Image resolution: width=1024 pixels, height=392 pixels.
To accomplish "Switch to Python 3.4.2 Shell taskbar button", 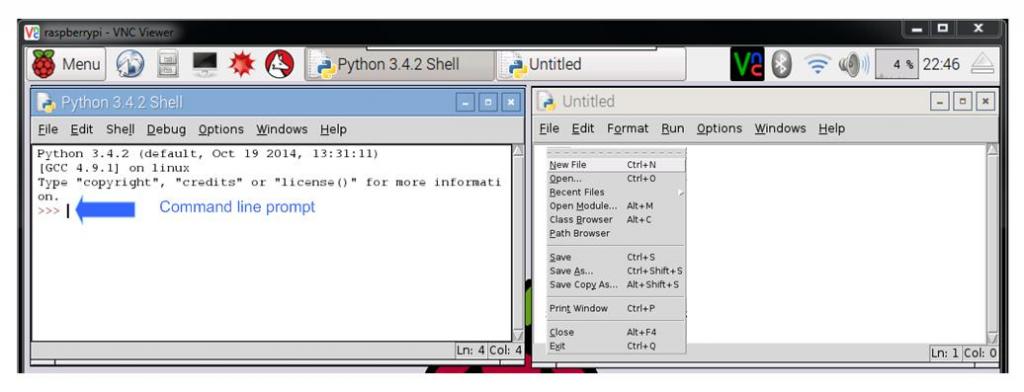I will coord(400,64).
